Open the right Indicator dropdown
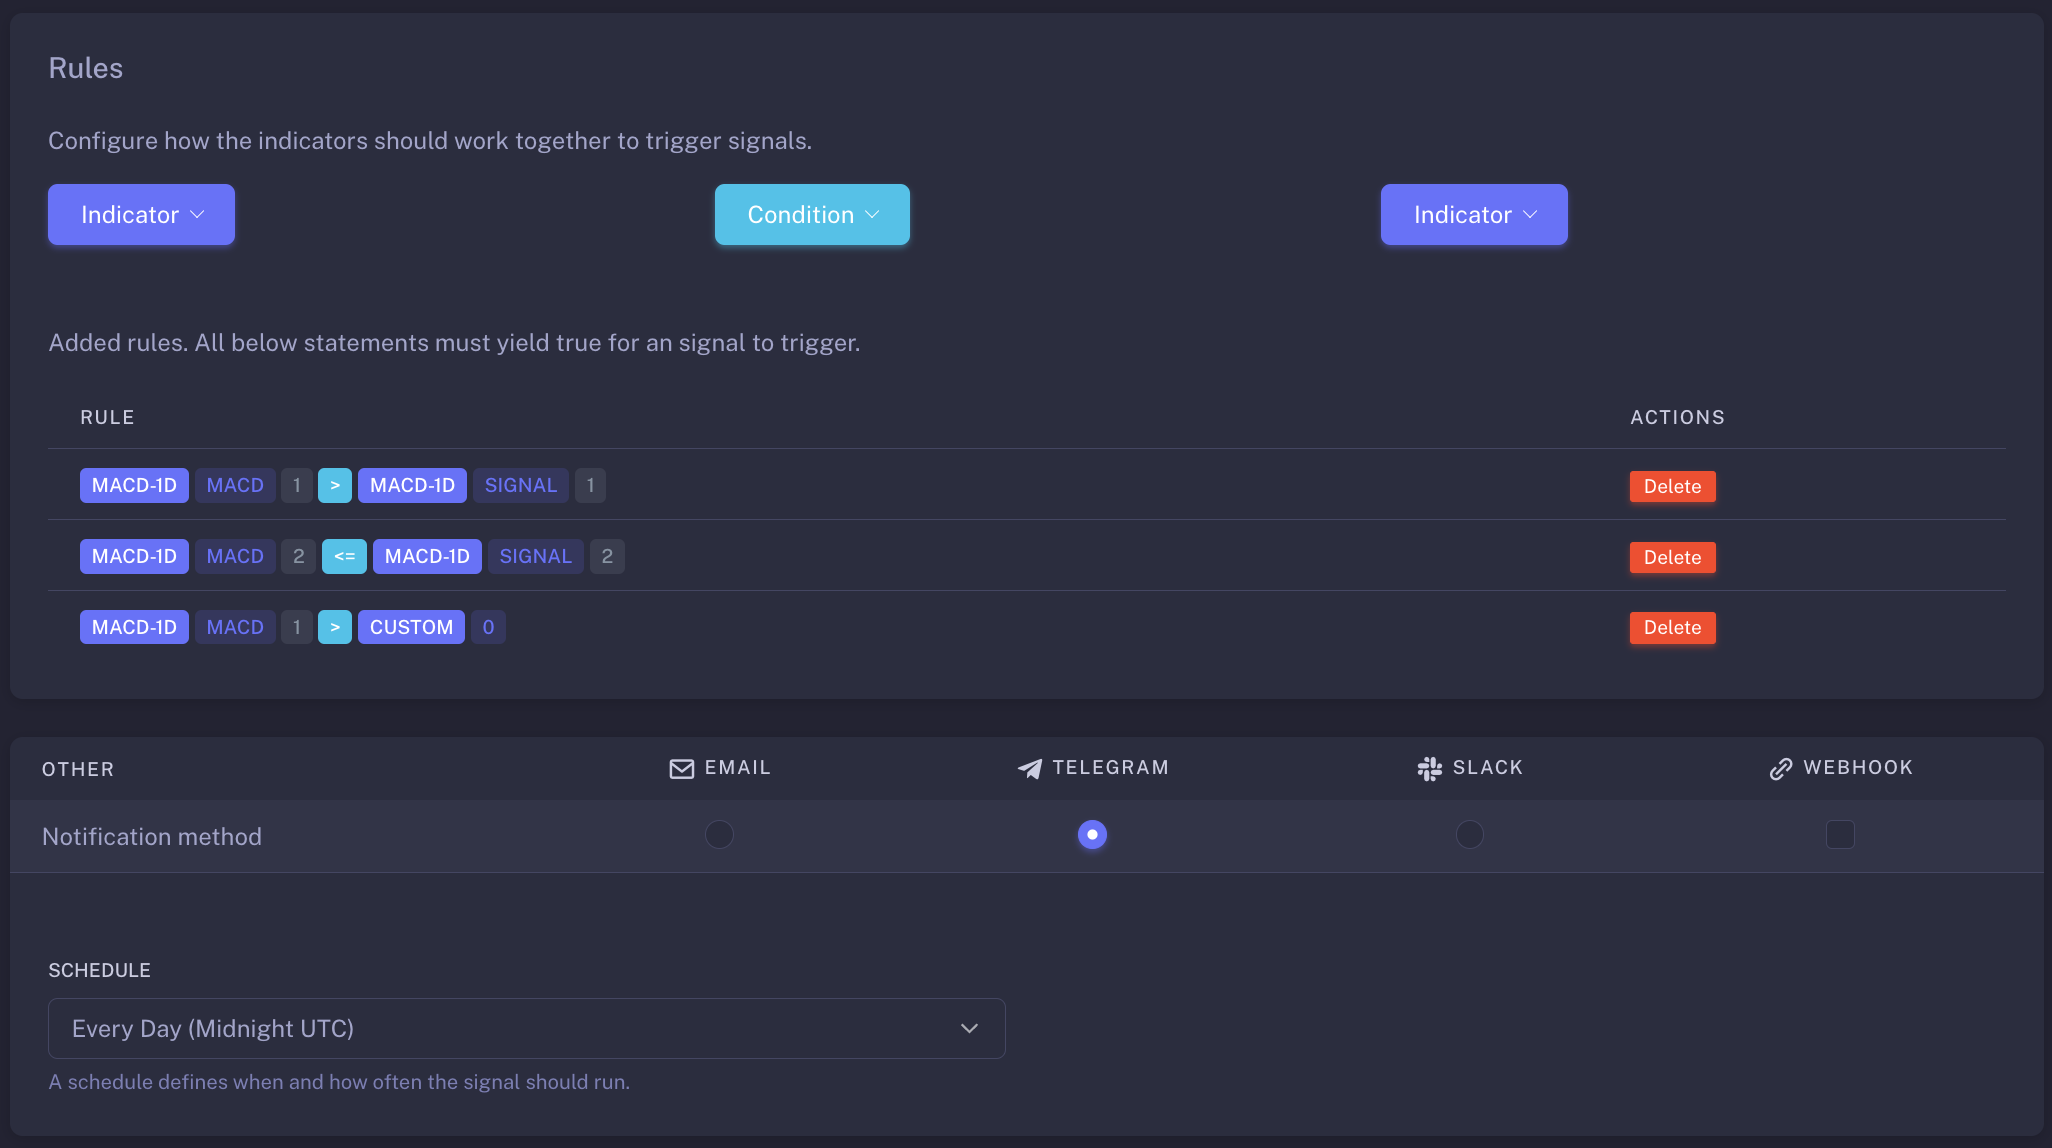Image resolution: width=2052 pixels, height=1148 pixels. coord(1474,214)
